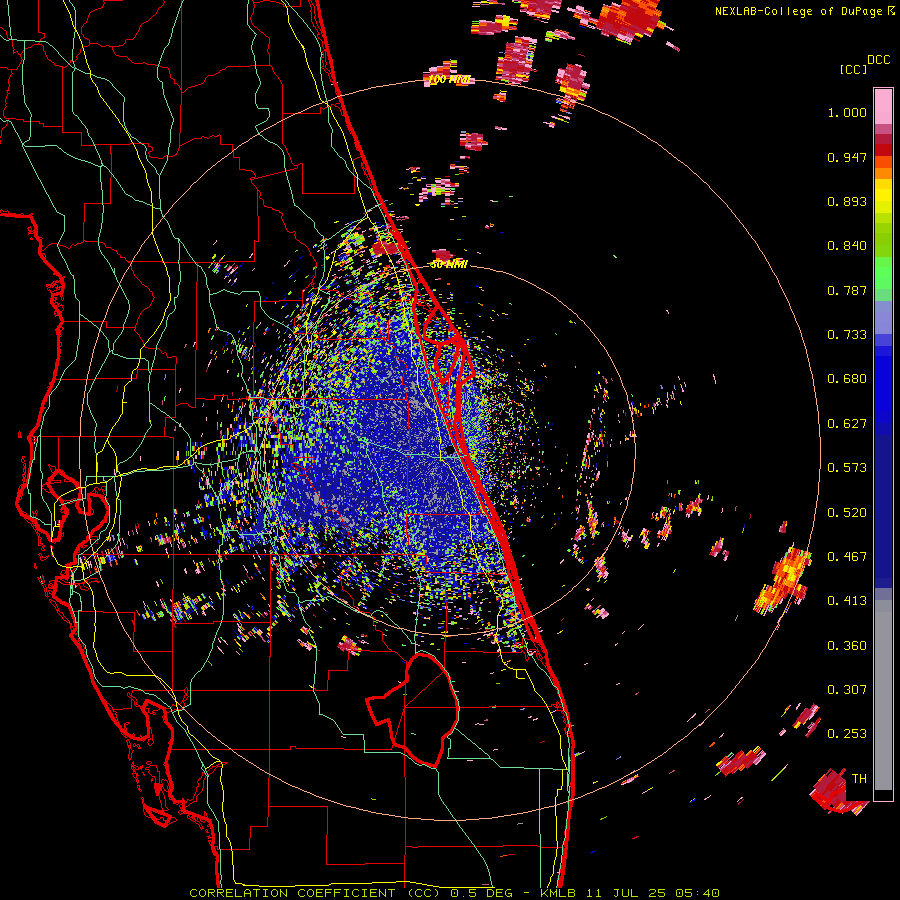Select the 0.840 scale value
Viewport: 900px width, 900px height.
(x=847, y=246)
